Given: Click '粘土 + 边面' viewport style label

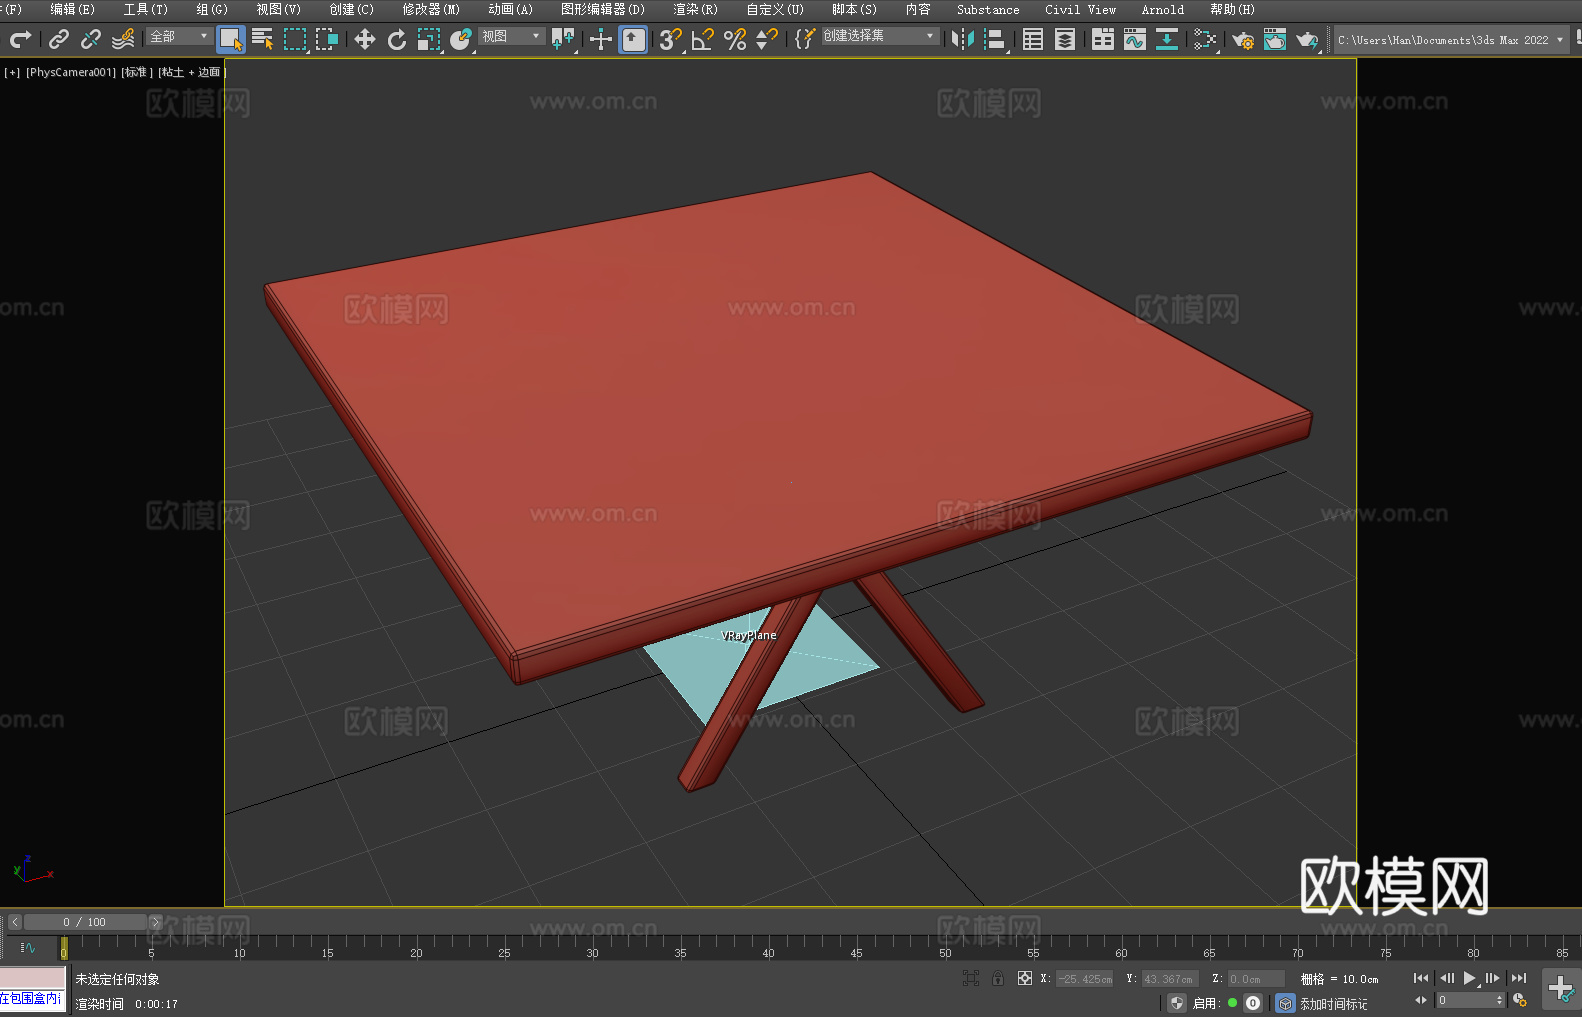Looking at the screenshot, I should (191, 72).
